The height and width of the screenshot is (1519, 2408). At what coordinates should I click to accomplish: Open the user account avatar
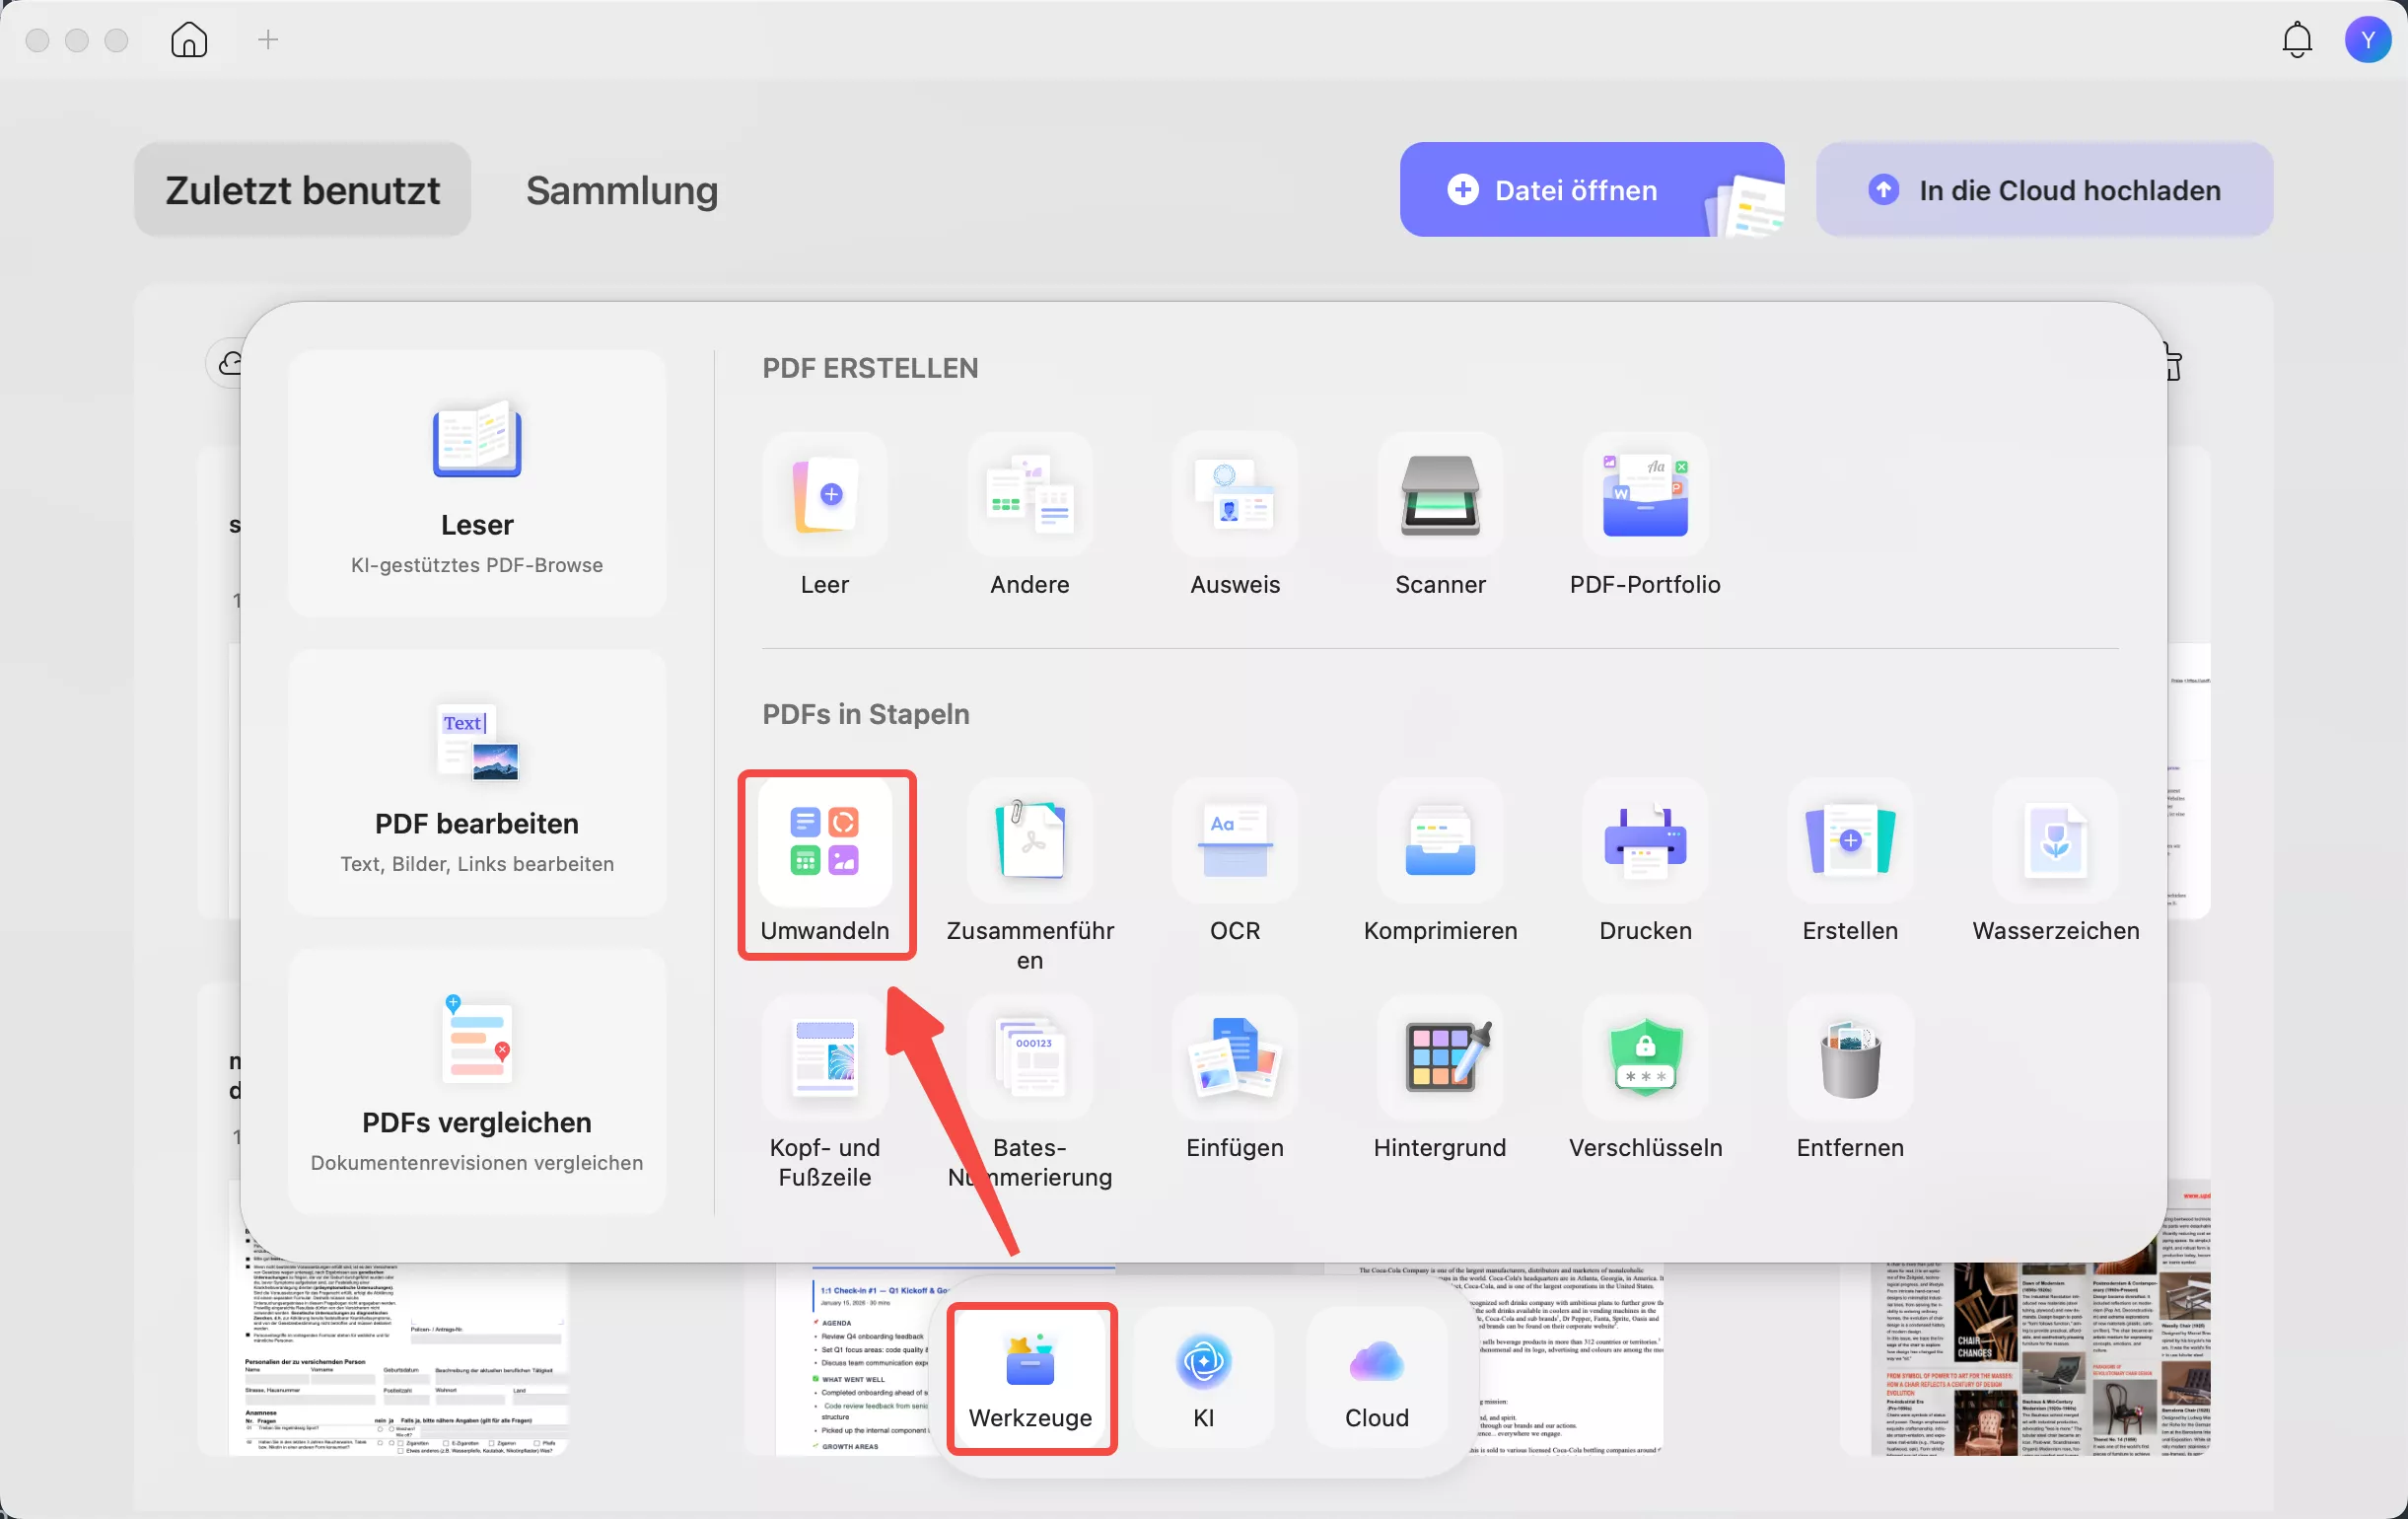2367,40
